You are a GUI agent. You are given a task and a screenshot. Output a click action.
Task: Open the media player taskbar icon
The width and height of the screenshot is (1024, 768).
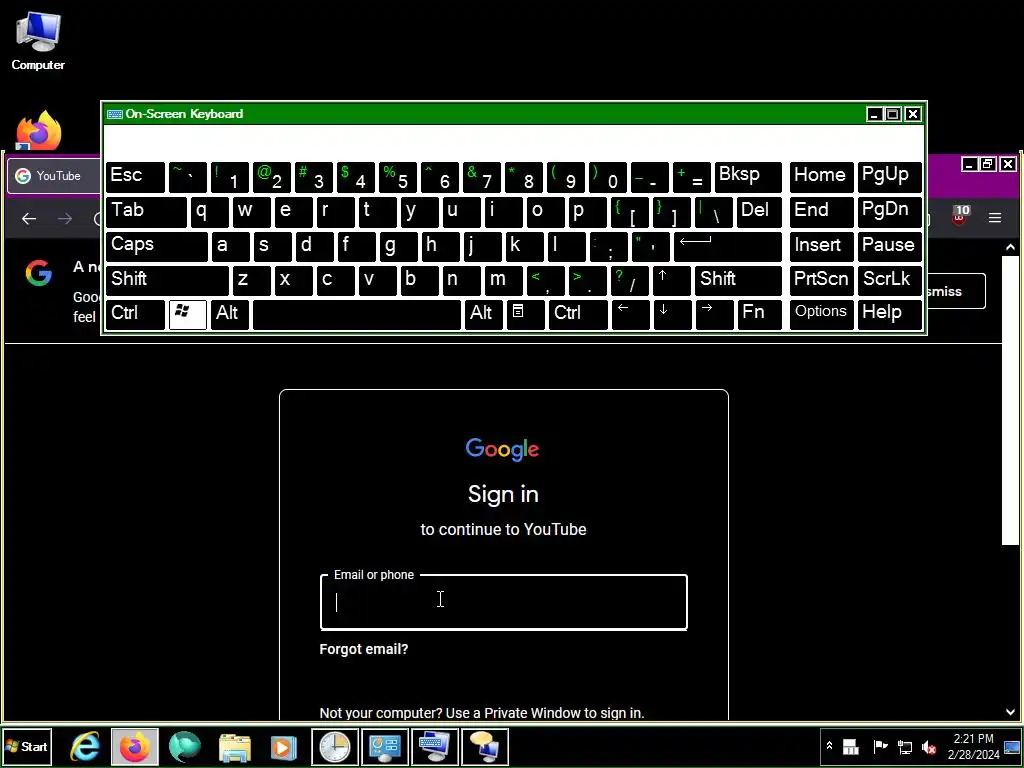coord(283,746)
